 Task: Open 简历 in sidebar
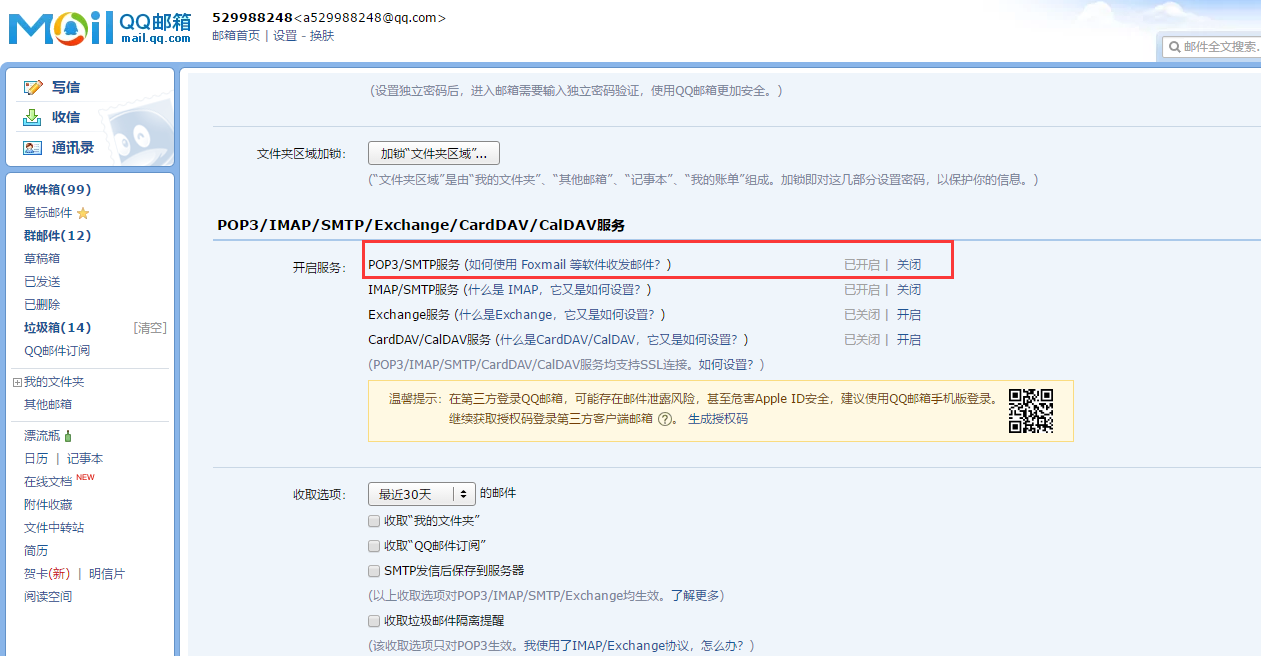(x=36, y=551)
